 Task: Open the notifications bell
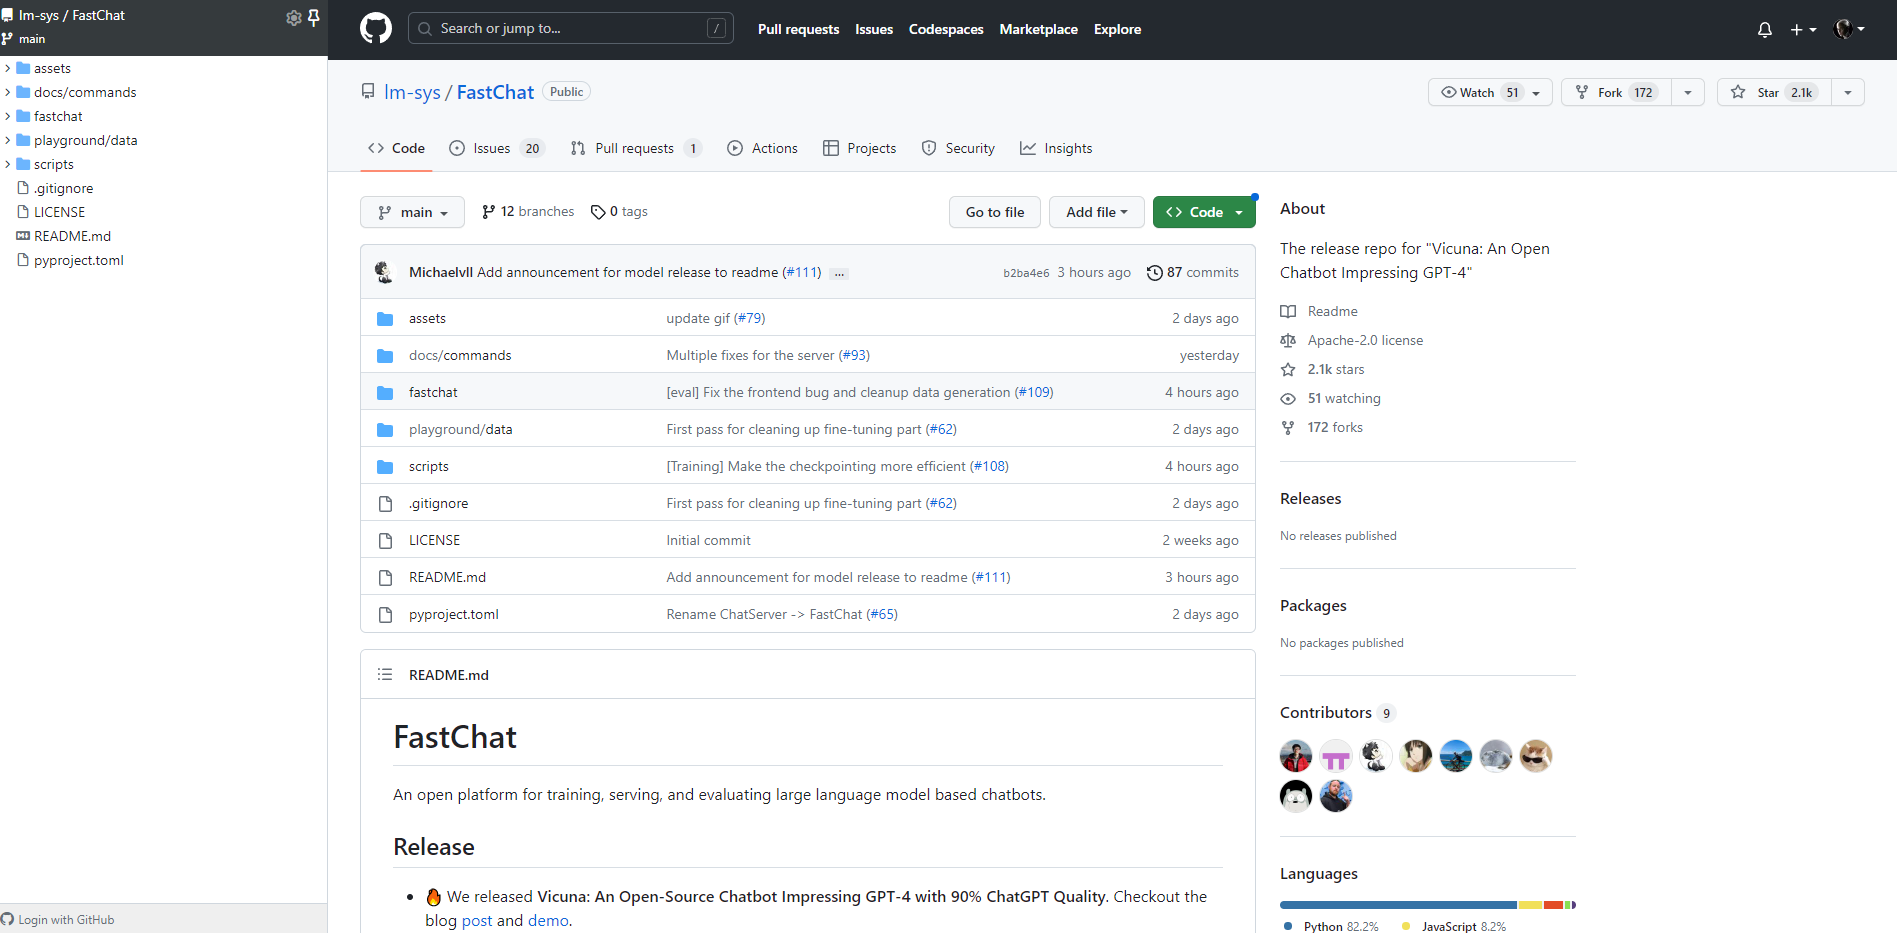tap(1765, 30)
